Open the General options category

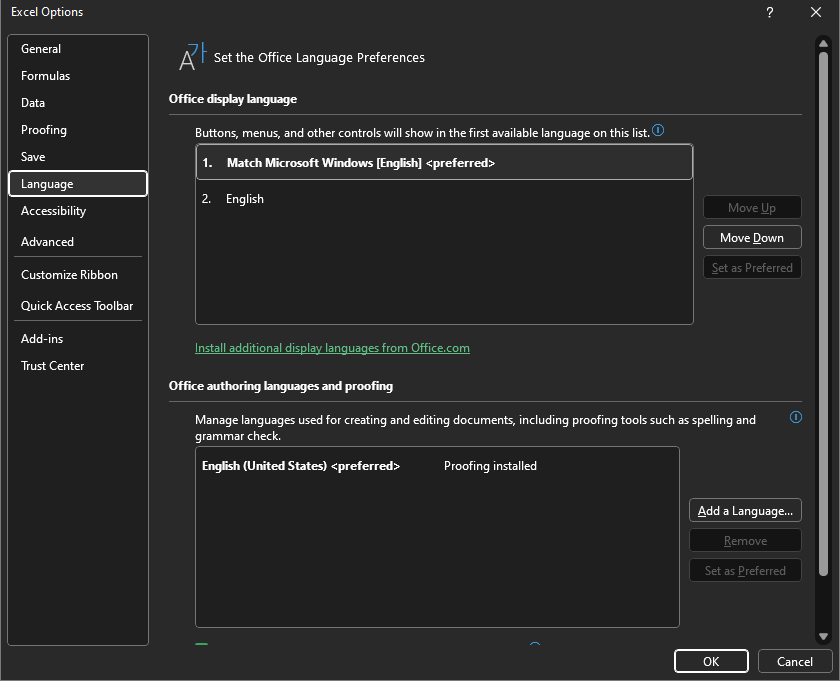78,49
